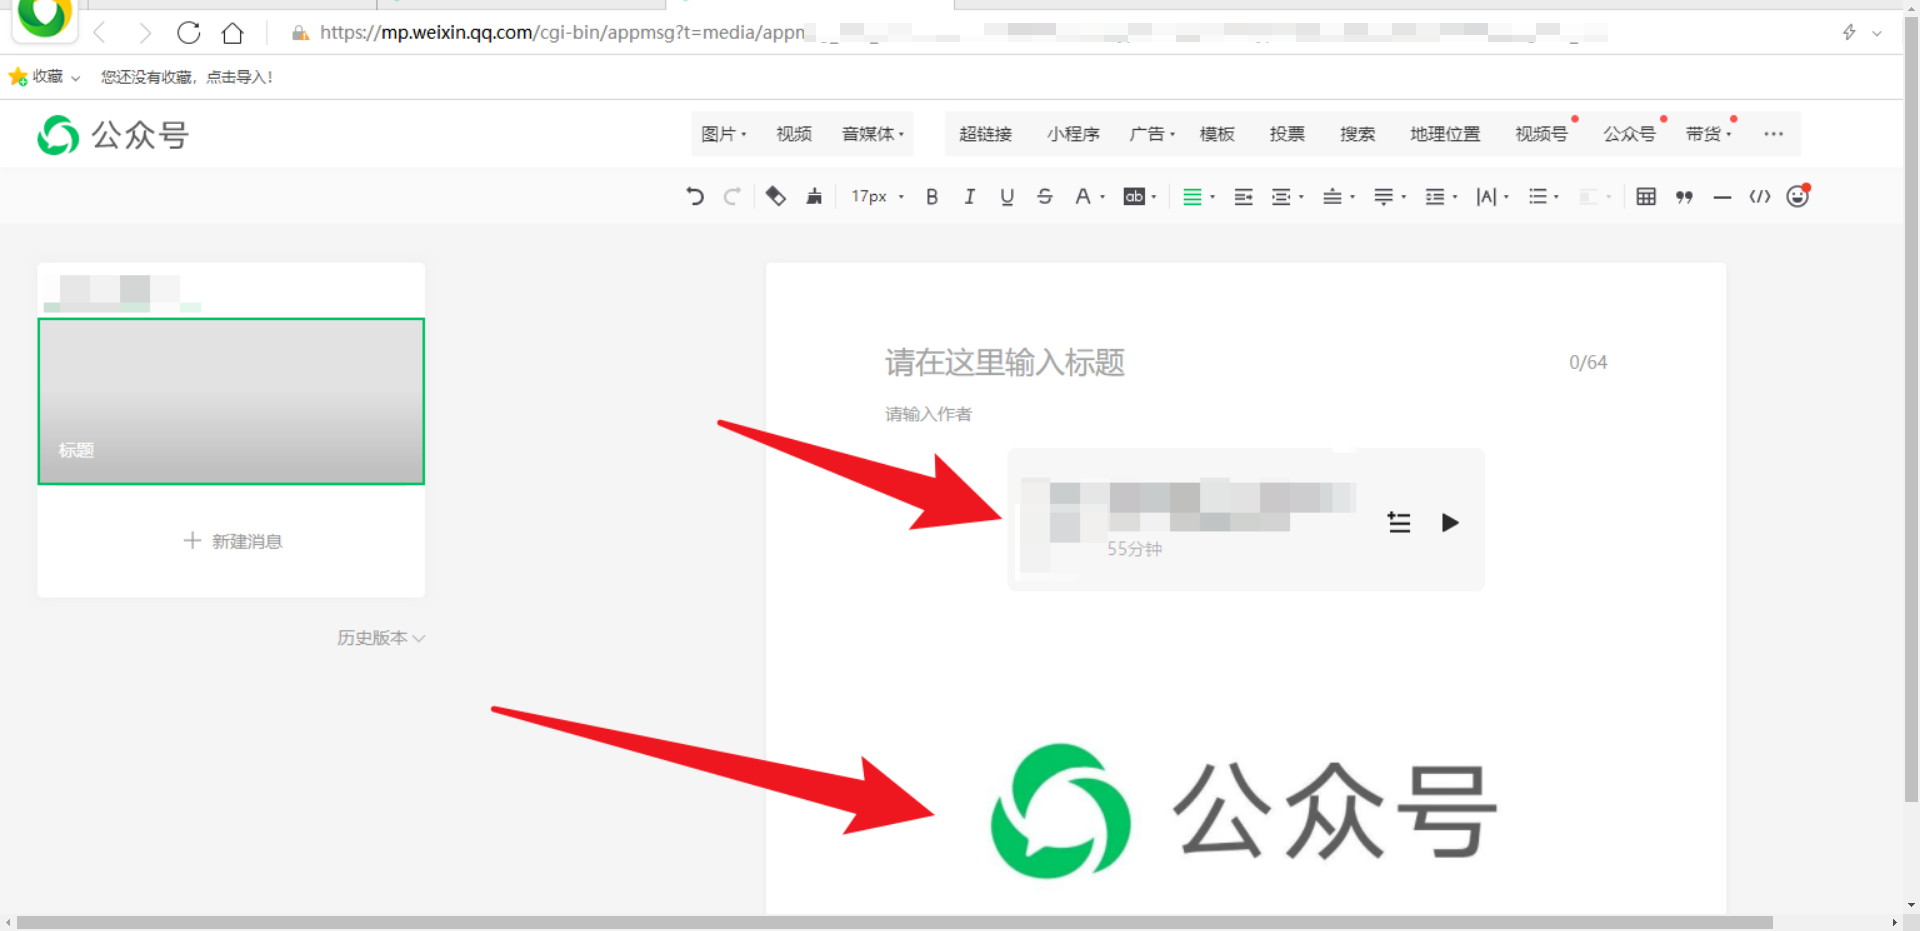Click the 搜索 insert option
Viewport: 1920px width, 931px height.
[x=1357, y=134]
